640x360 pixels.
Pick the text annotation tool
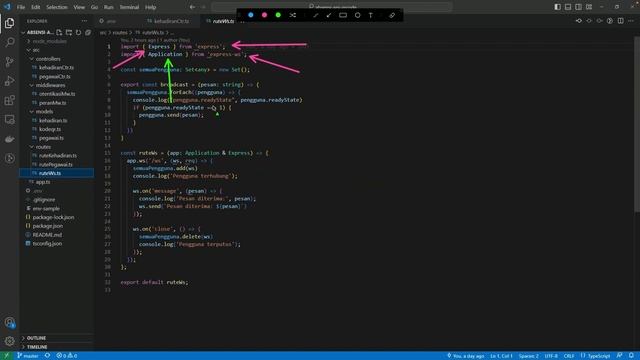tap(371, 16)
